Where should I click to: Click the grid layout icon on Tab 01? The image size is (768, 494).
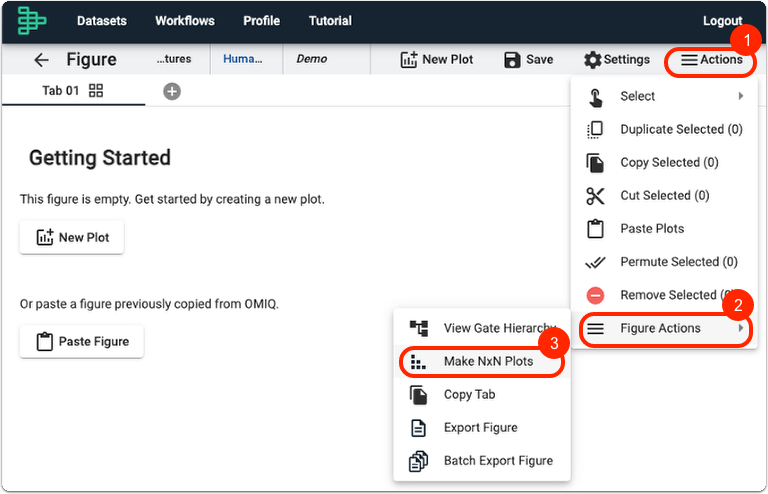coord(96,91)
